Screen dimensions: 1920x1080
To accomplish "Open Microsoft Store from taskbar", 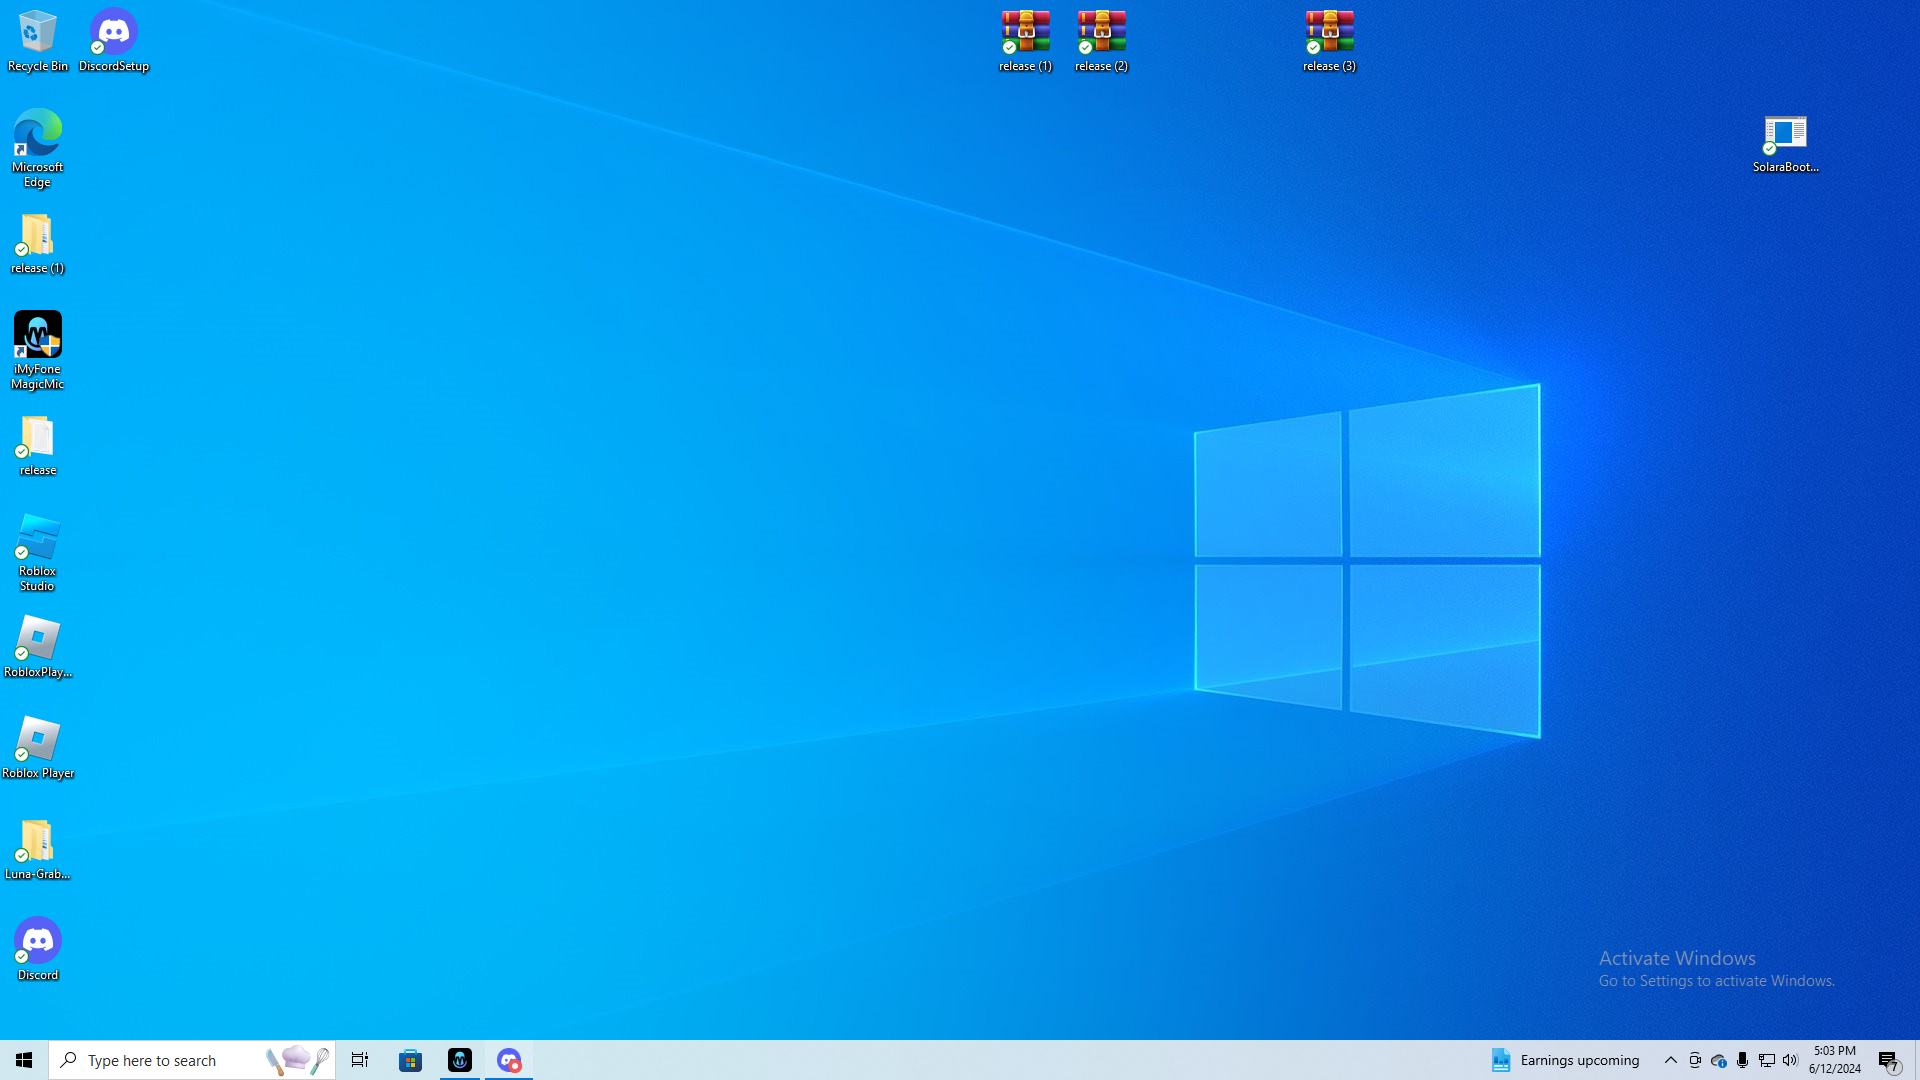I will pyautogui.click(x=411, y=1060).
